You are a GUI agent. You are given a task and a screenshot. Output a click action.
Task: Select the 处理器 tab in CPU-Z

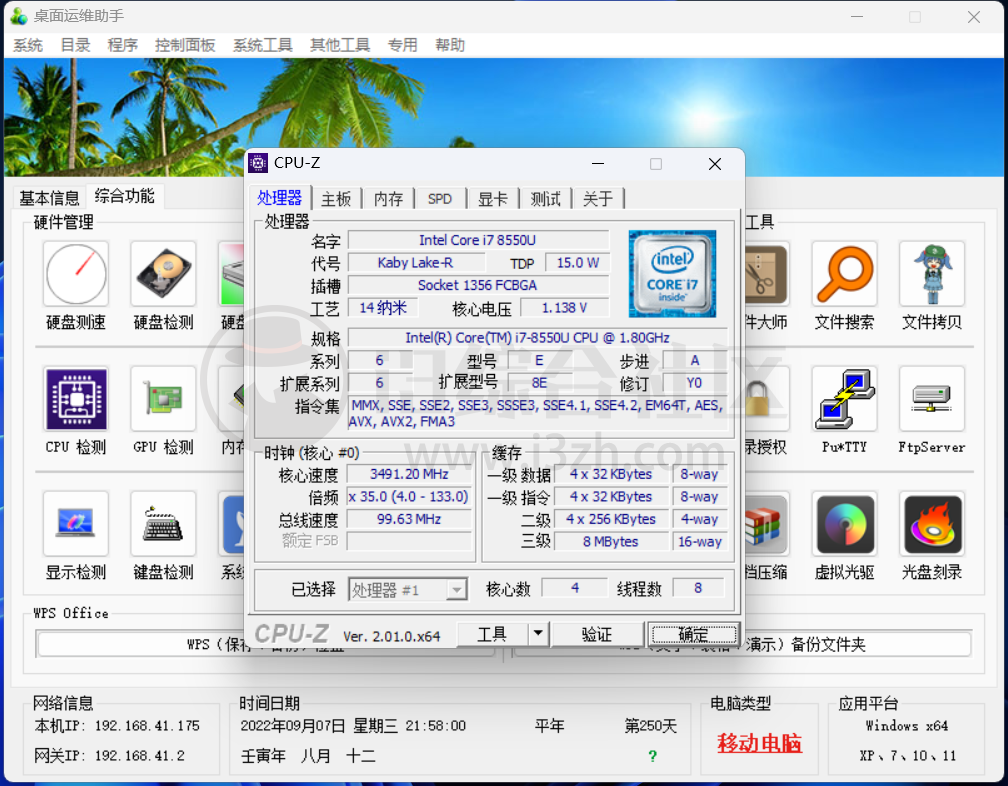[280, 197]
